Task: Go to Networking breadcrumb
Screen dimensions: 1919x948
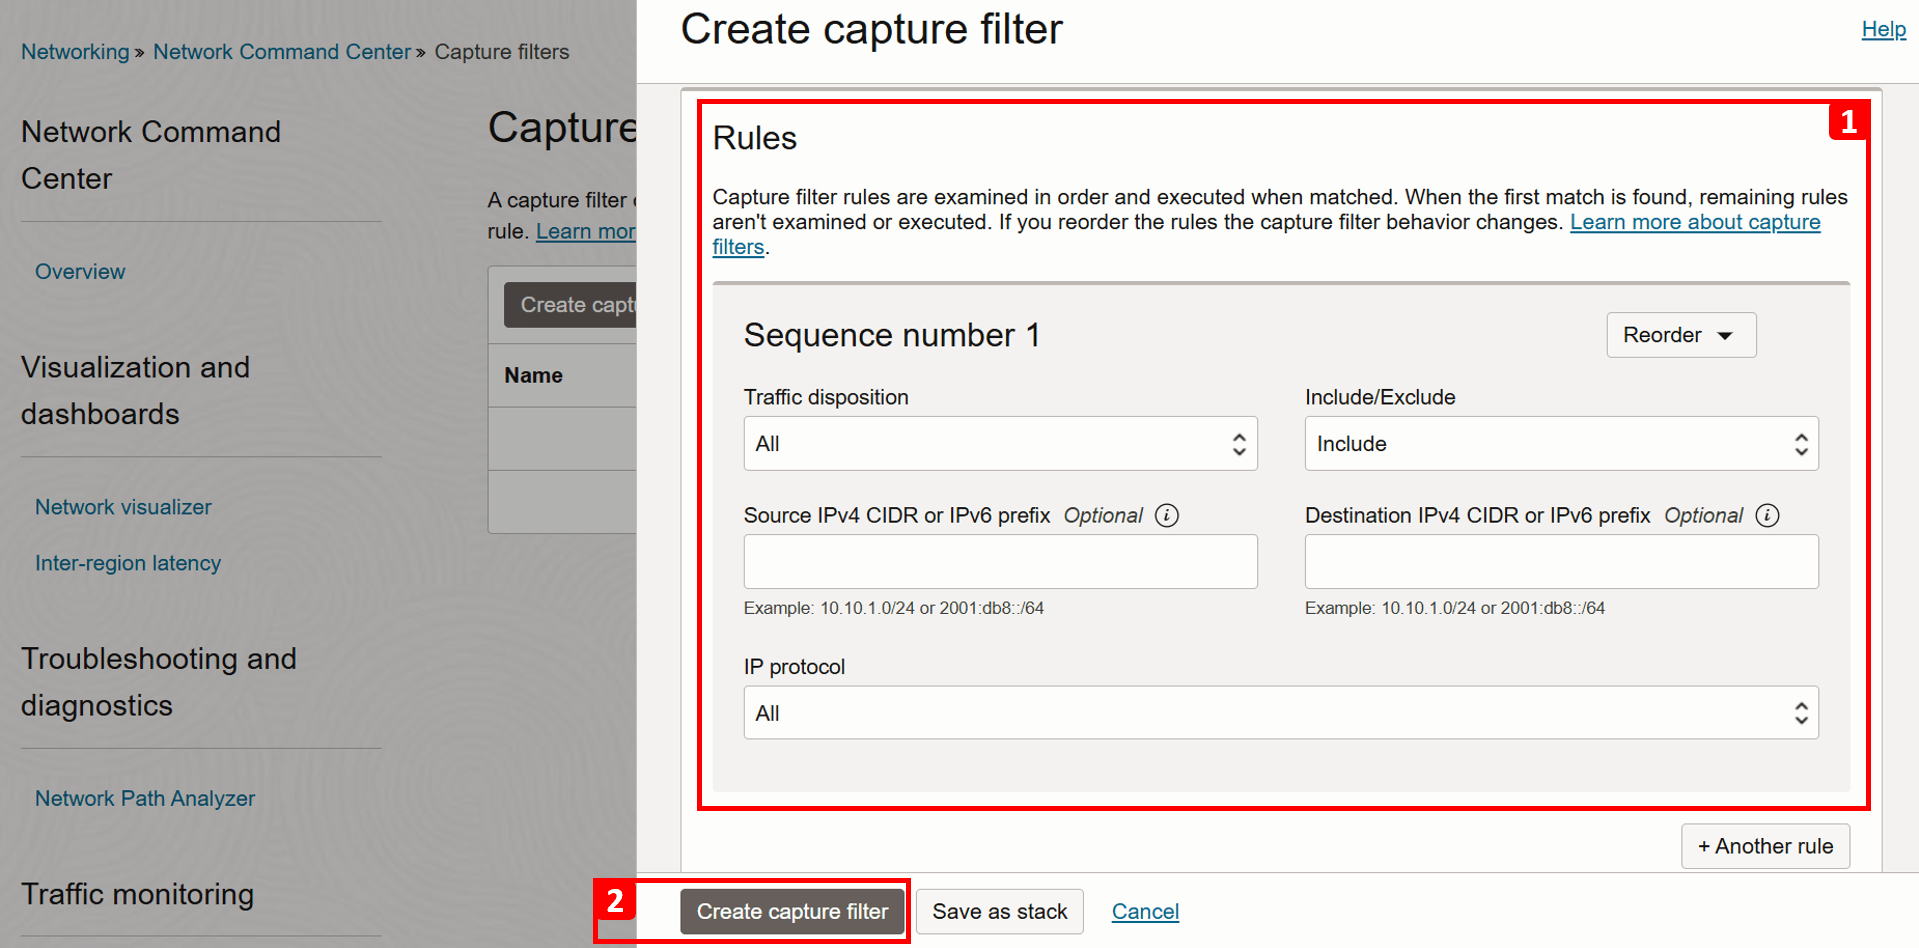Action: (75, 52)
